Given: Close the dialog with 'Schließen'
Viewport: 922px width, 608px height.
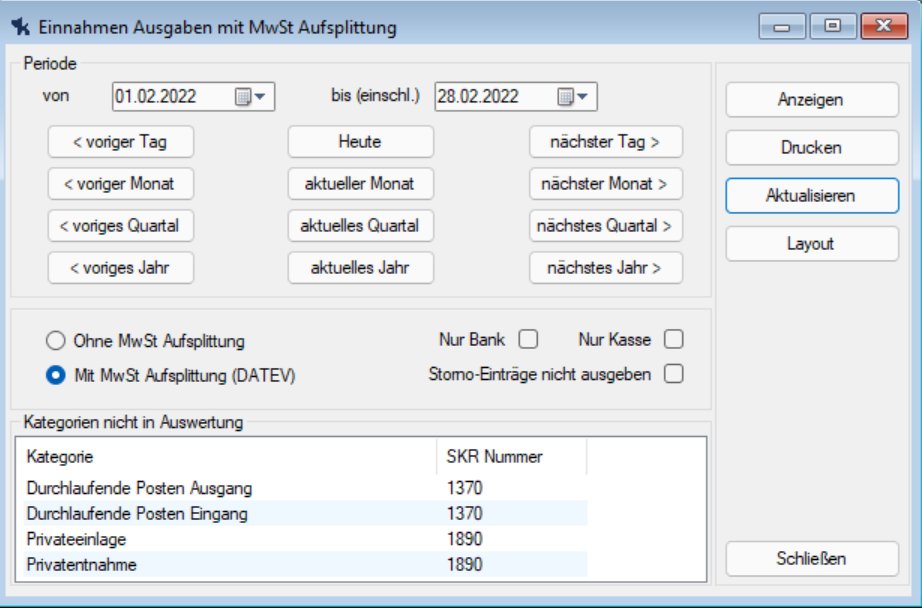Looking at the screenshot, I should coord(811,559).
